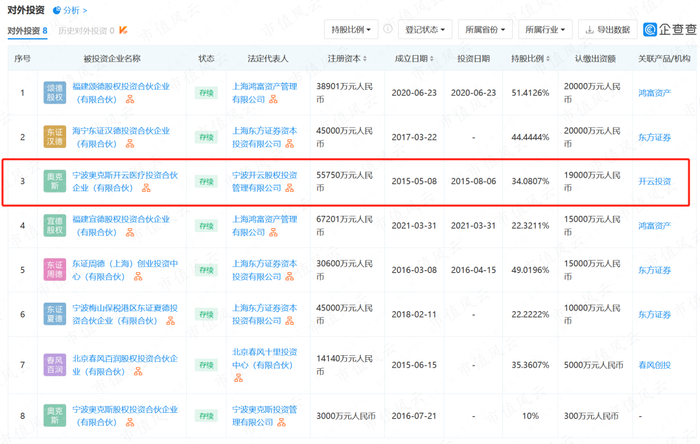Open 北京春风十里投资中心 representative link
Screen dimensions: 700x444
pyautogui.click(x=264, y=358)
